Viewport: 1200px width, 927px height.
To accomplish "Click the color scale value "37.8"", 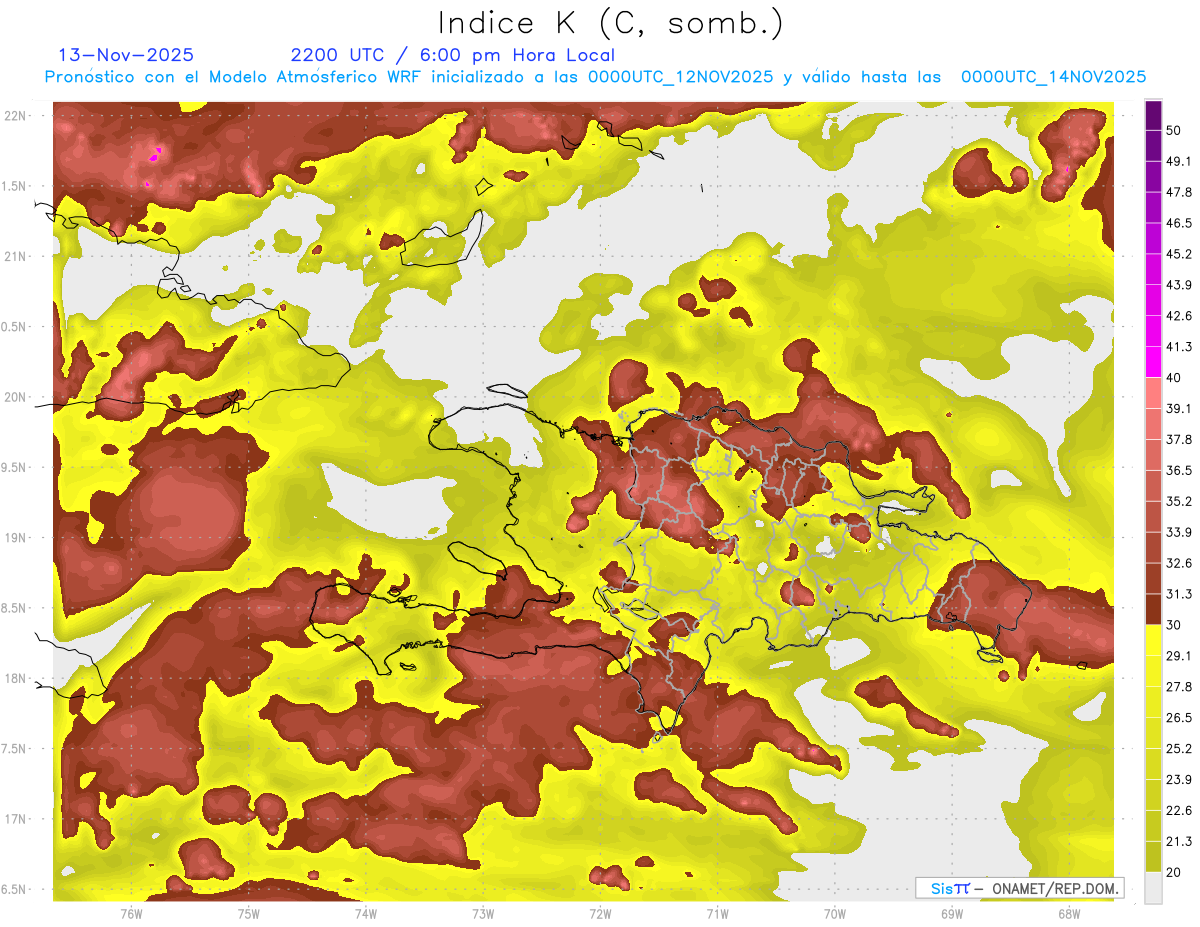I will 1179,439.
